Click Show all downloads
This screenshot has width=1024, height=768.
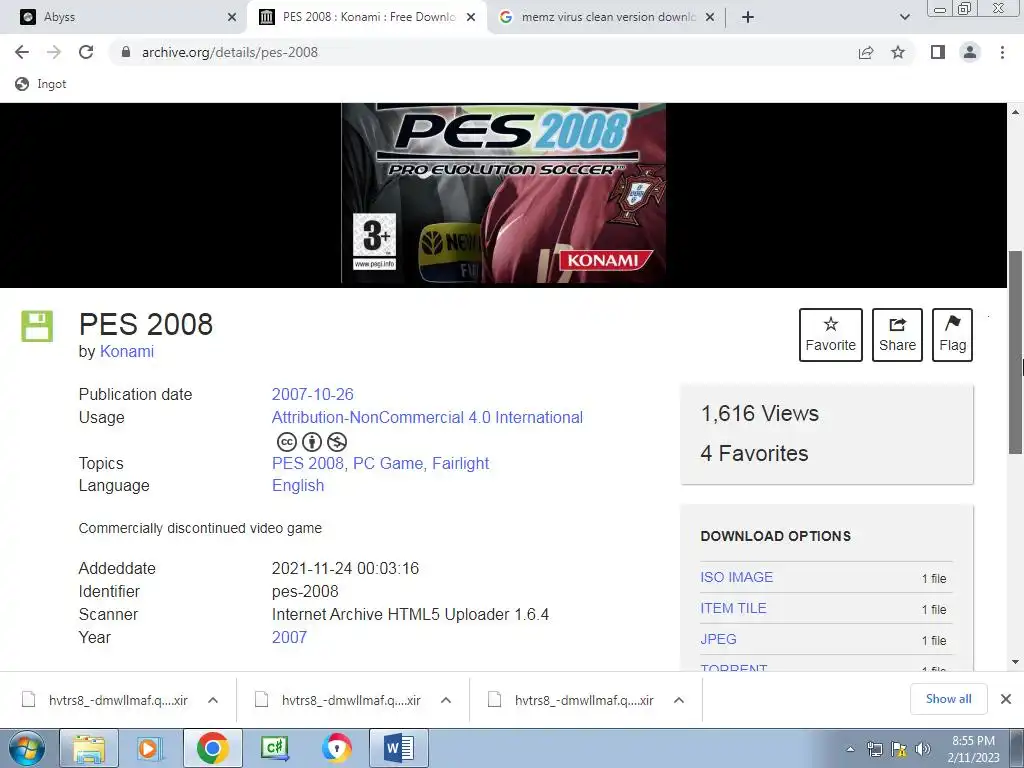[948, 699]
